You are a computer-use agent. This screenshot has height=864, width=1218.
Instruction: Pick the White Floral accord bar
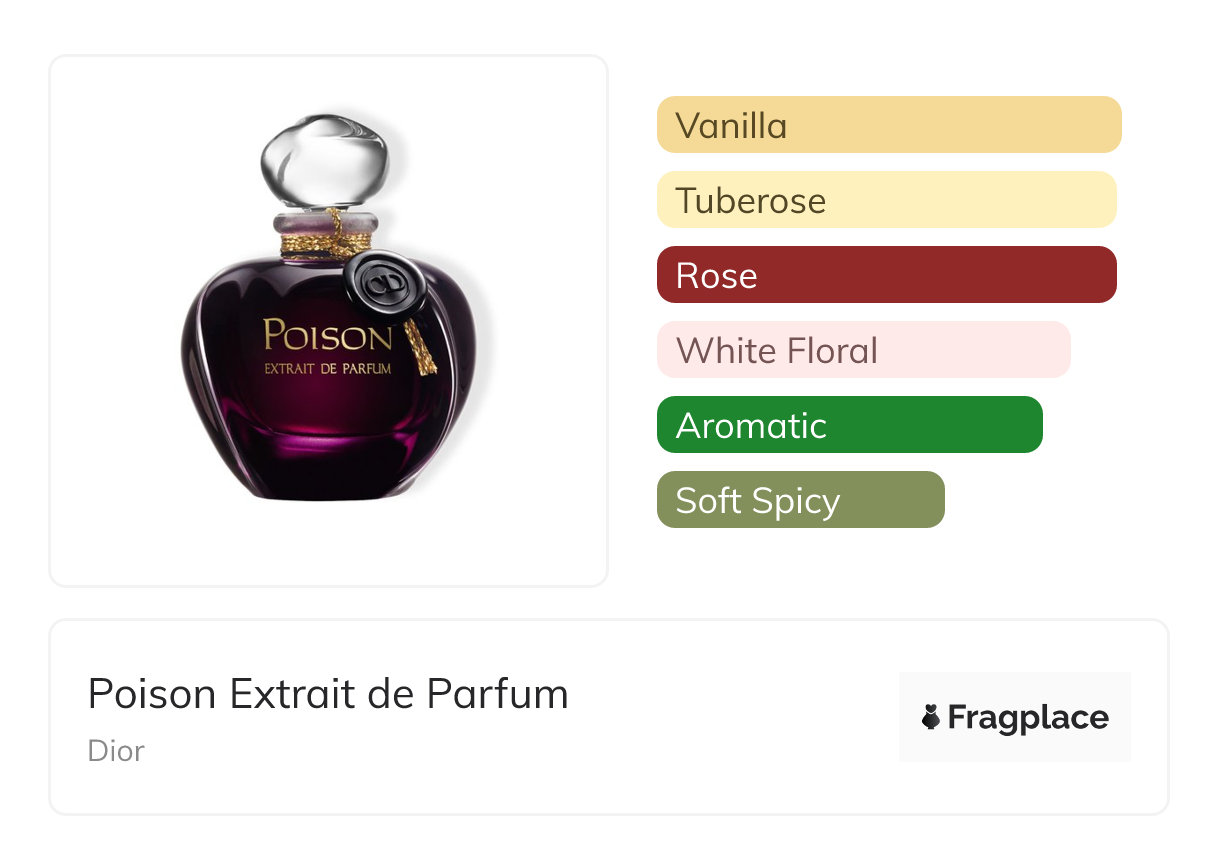tap(864, 350)
